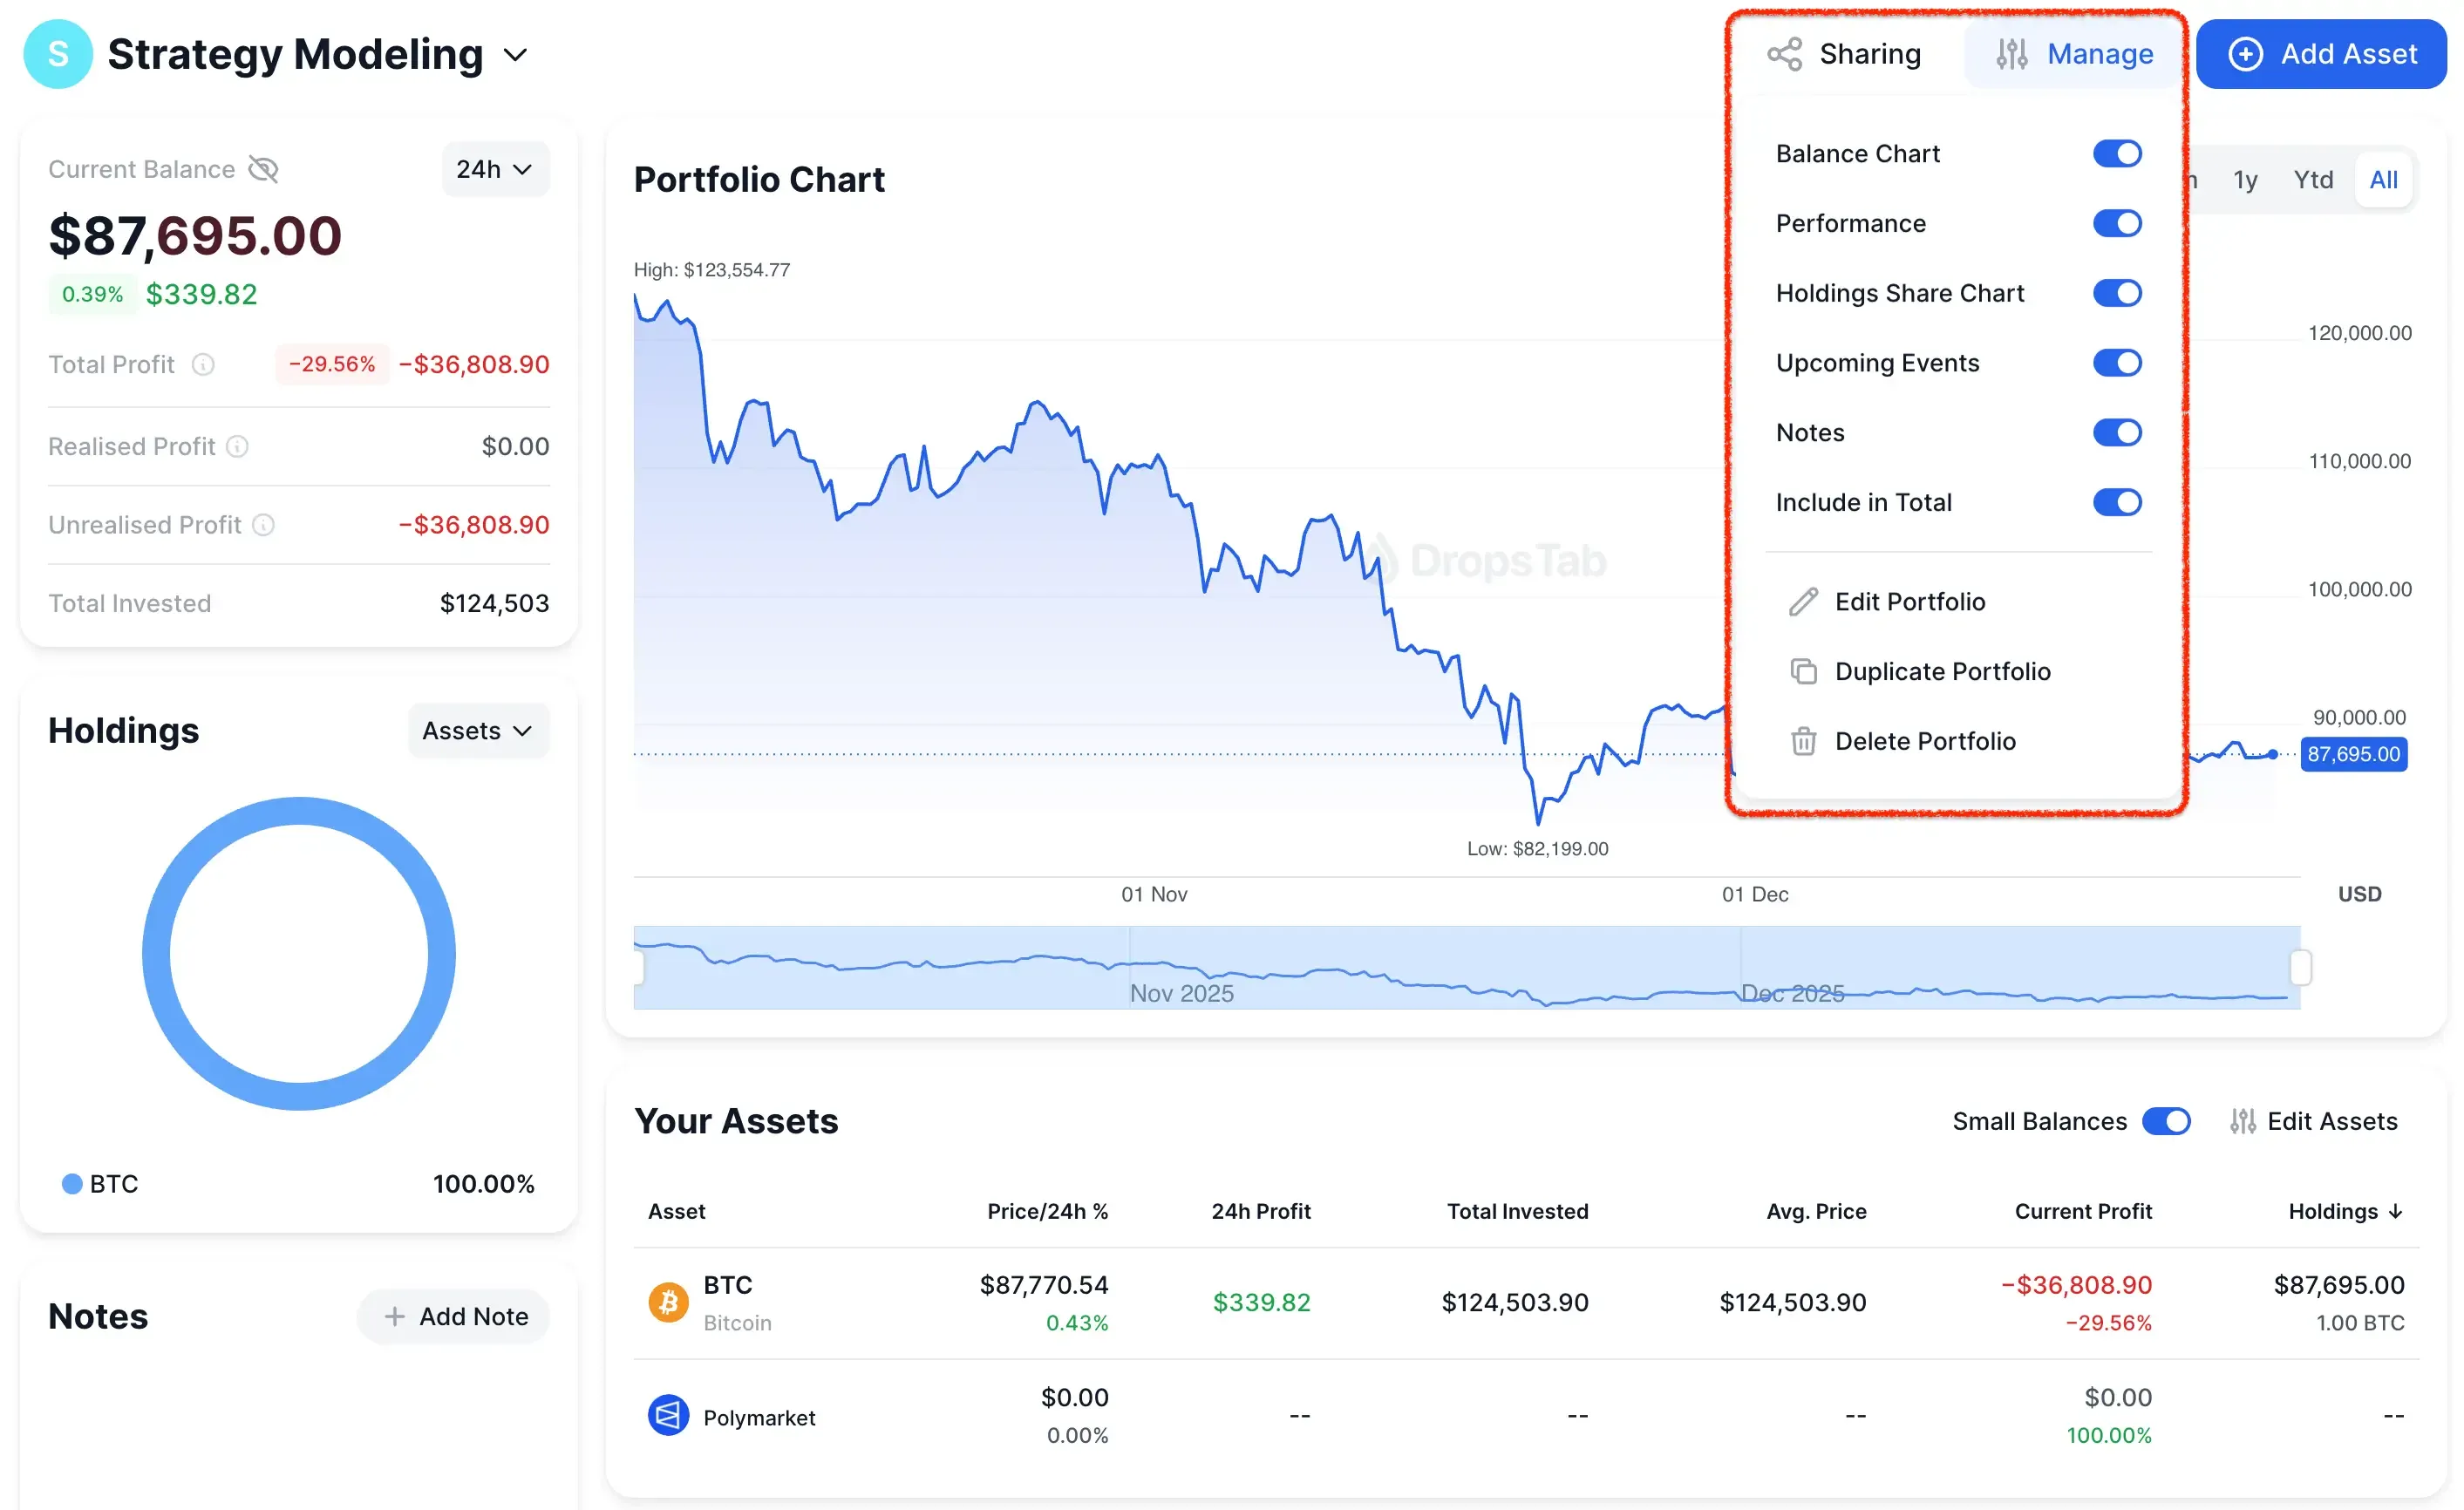Click the Duplicate Portfolio copy icon
The width and height of the screenshot is (2464, 1510).
[1804, 671]
